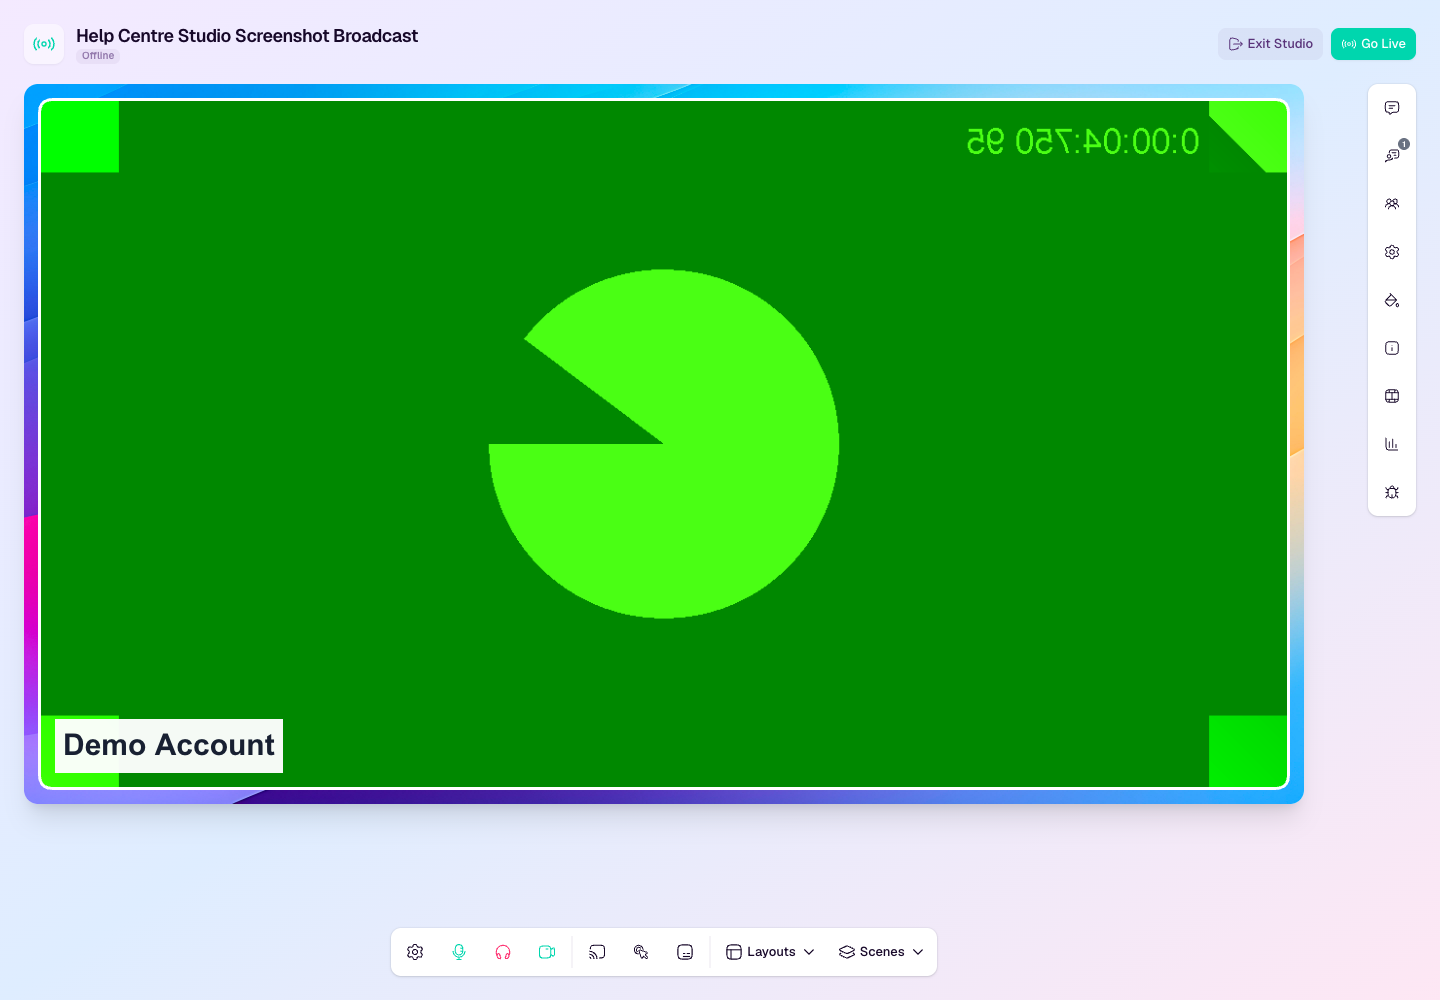Screen dimensions: 1440x1000
Task: Open the film reel media panel
Action: tap(1392, 396)
